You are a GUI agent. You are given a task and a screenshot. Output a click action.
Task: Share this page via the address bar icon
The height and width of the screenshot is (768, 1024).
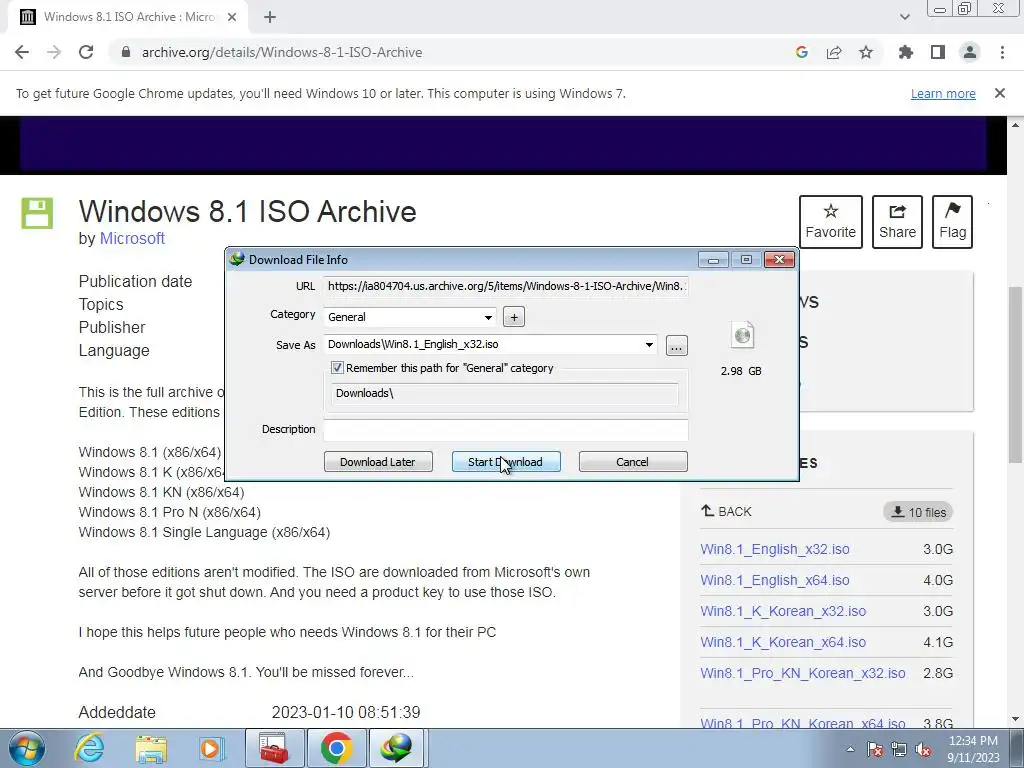[x=833, y=52]
